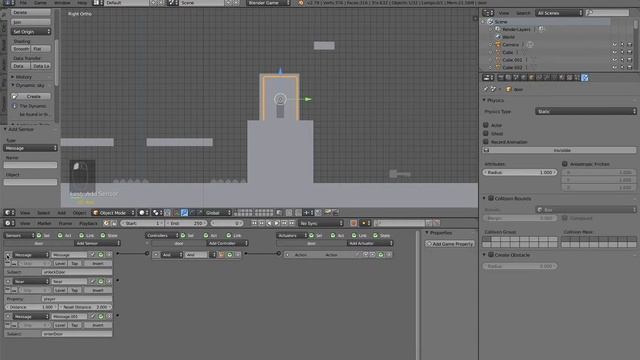
Task: Click the play animation button
Action: tap(277, 223)
